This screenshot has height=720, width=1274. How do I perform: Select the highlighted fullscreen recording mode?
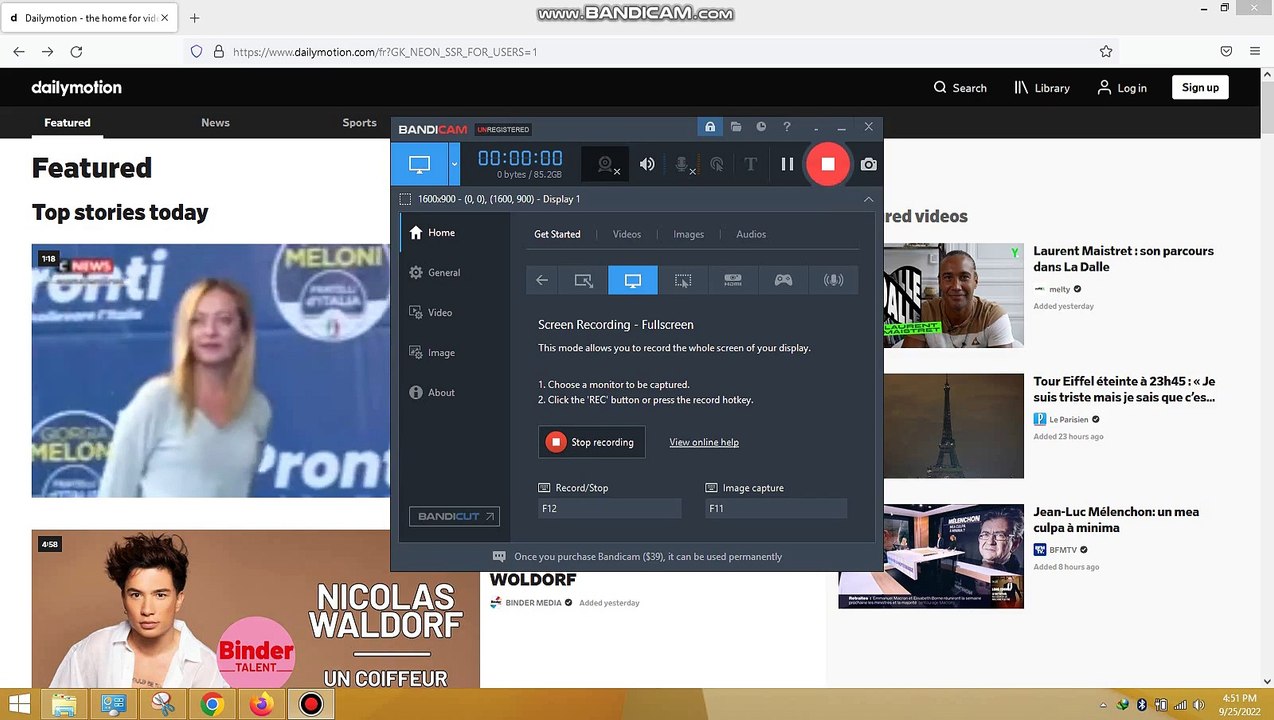633,280
